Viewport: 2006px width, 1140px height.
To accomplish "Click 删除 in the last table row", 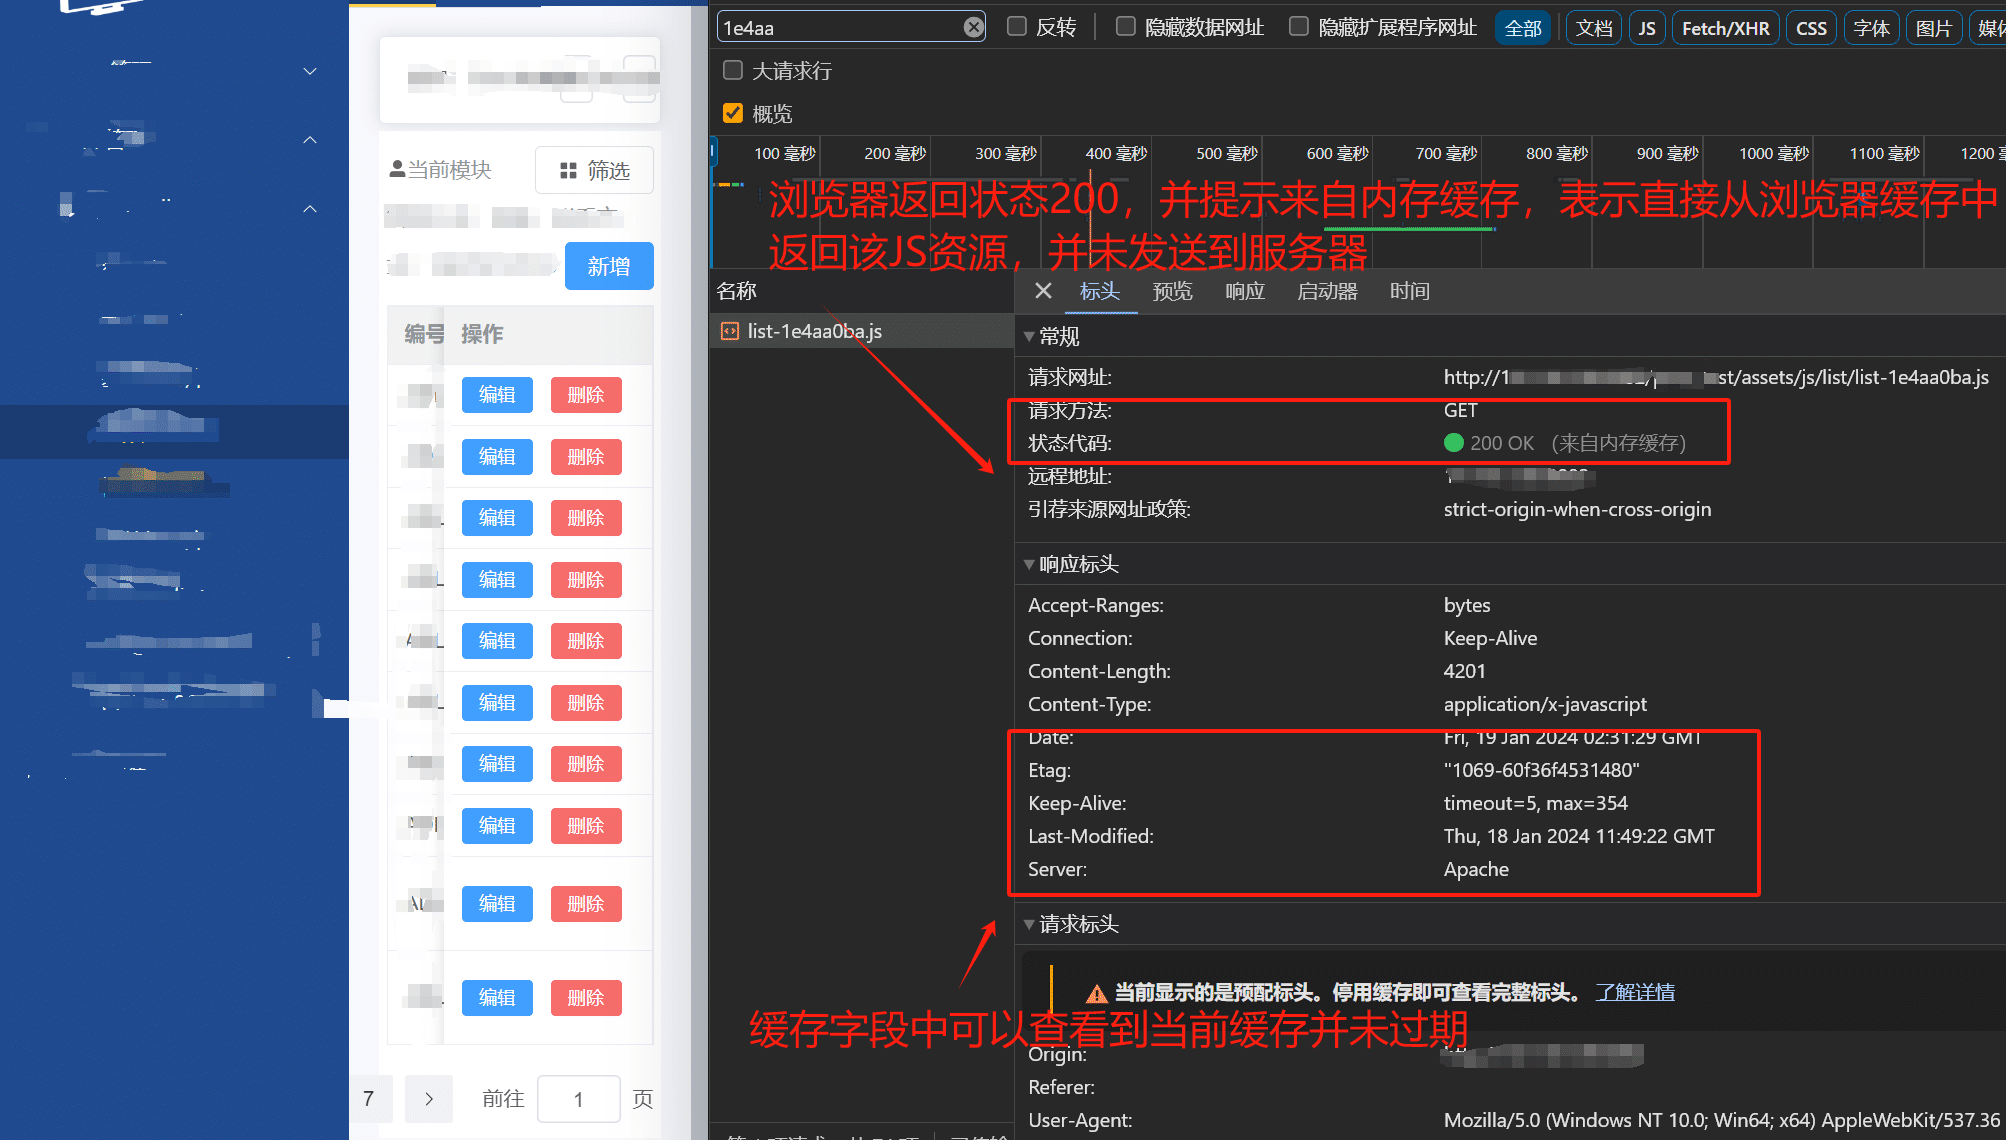I will point(586,998).
